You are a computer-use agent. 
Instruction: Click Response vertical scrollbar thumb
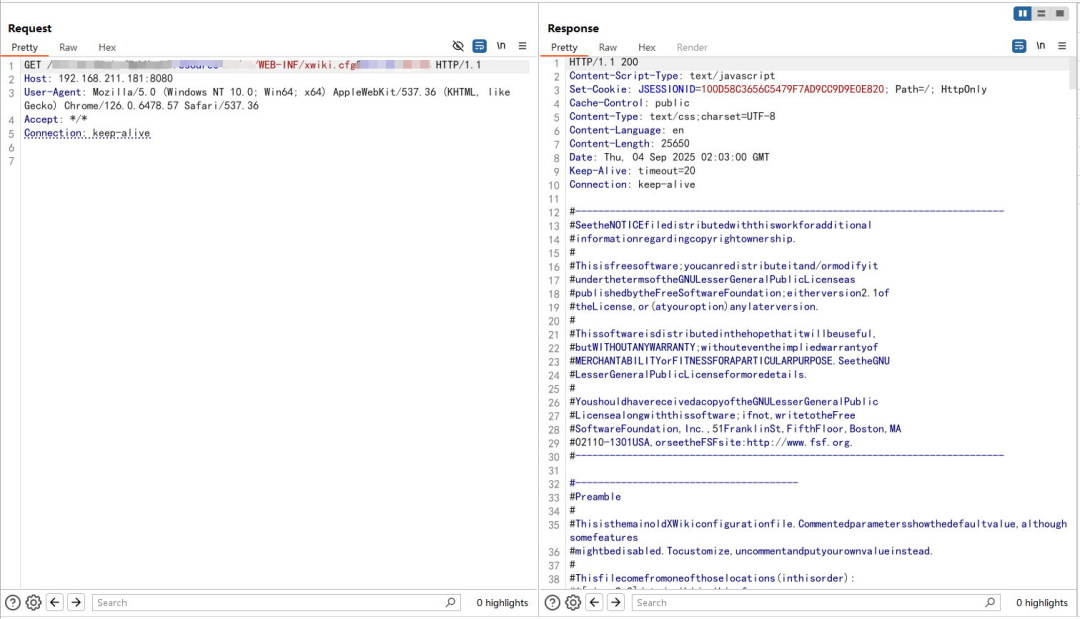(1072, 73)
